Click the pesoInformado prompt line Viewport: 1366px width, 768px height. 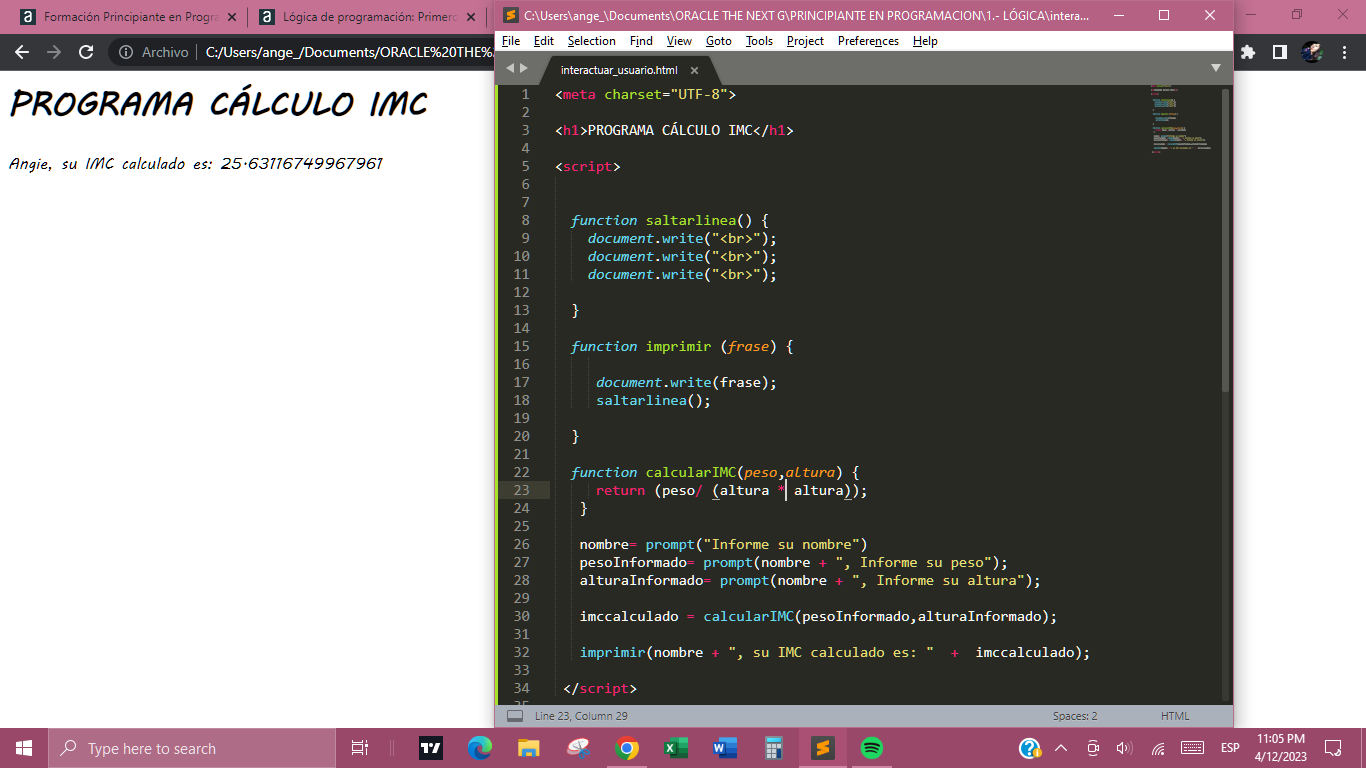click(794, 562)
